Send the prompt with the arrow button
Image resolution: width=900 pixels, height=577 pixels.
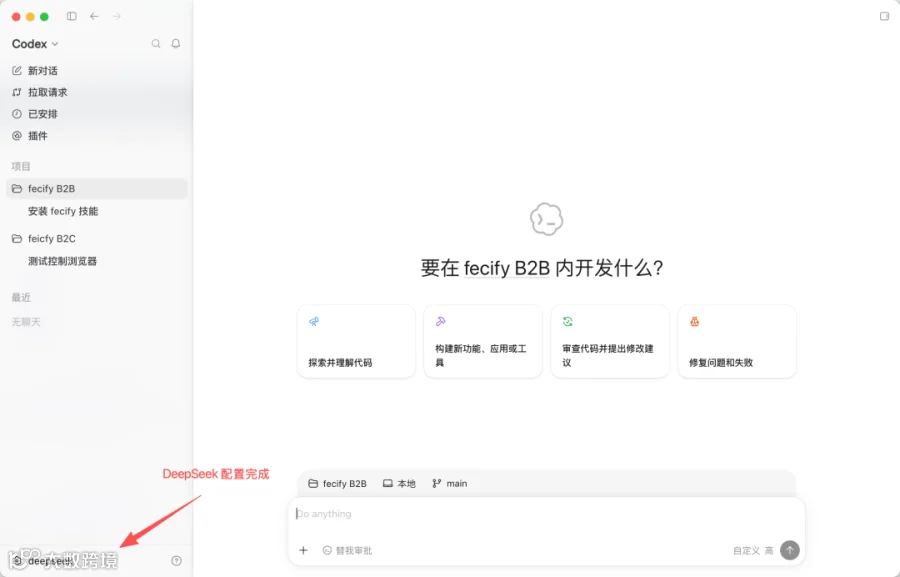point(790,551)
